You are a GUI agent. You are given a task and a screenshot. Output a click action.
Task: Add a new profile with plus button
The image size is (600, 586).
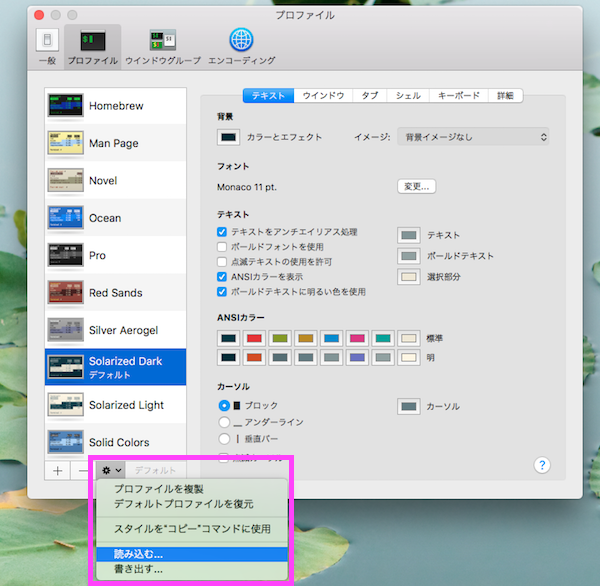(x=57, y=470)
